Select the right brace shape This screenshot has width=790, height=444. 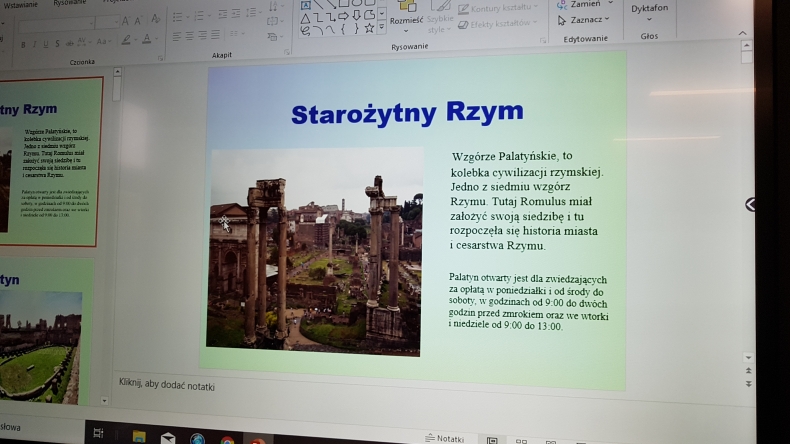click(356, 29)
